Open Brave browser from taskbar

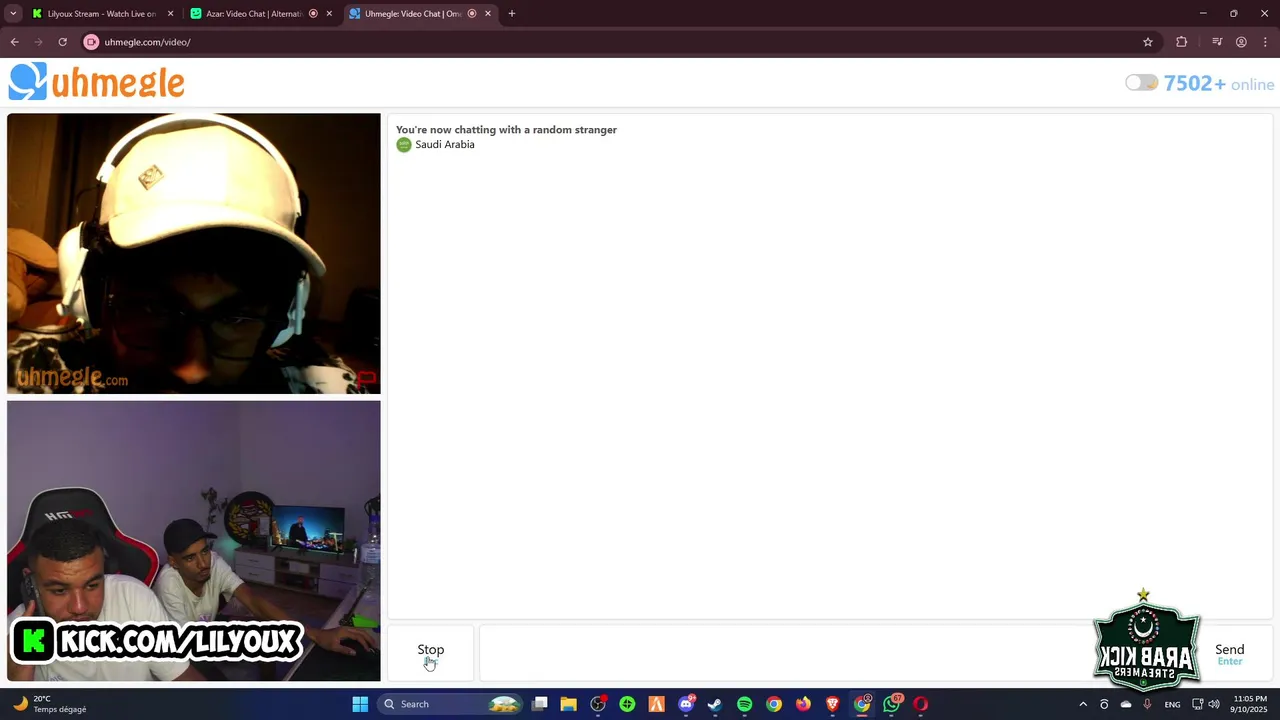click(832, 704)
